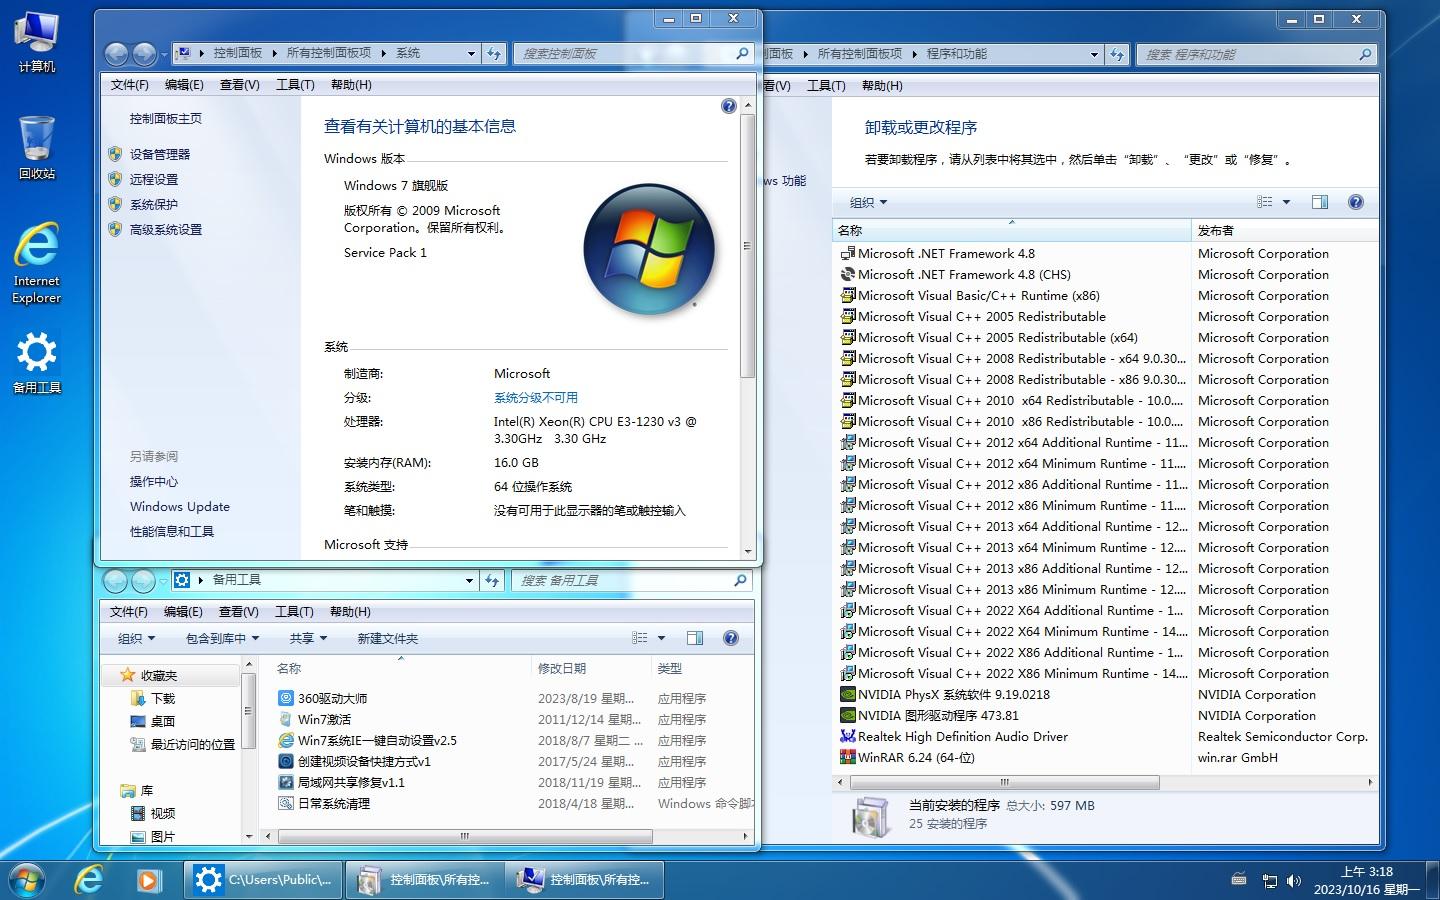Click the back arrow in 备用工具 window
The width and height of the screenshot is (1440, 900).
(x=115, y=580)
